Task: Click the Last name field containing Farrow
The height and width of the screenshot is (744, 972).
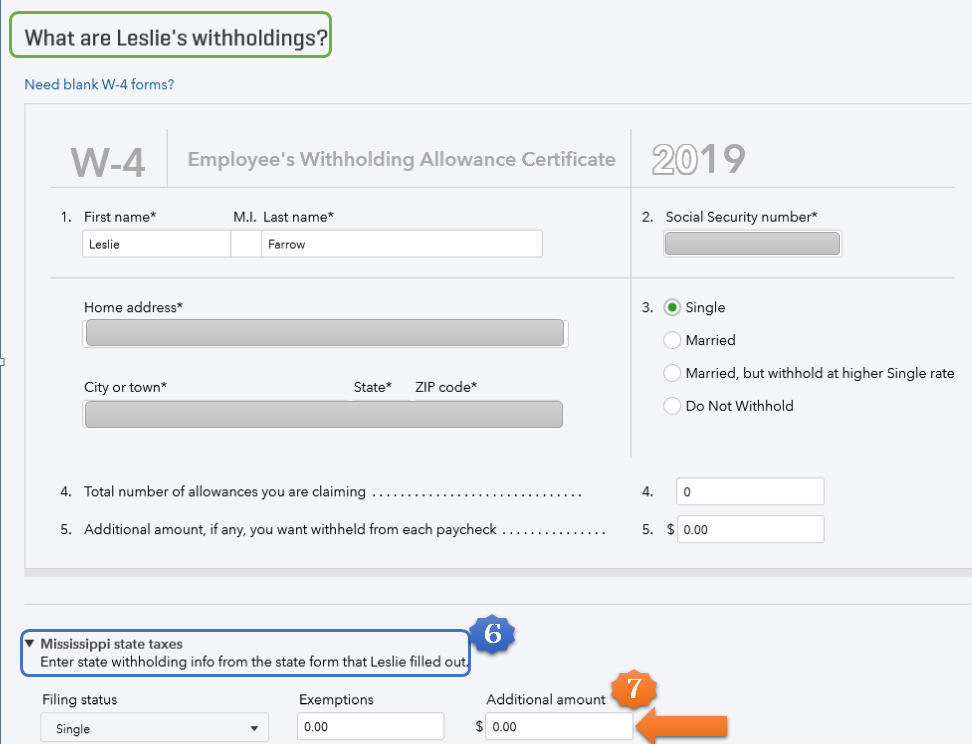Action: [401, 244]
